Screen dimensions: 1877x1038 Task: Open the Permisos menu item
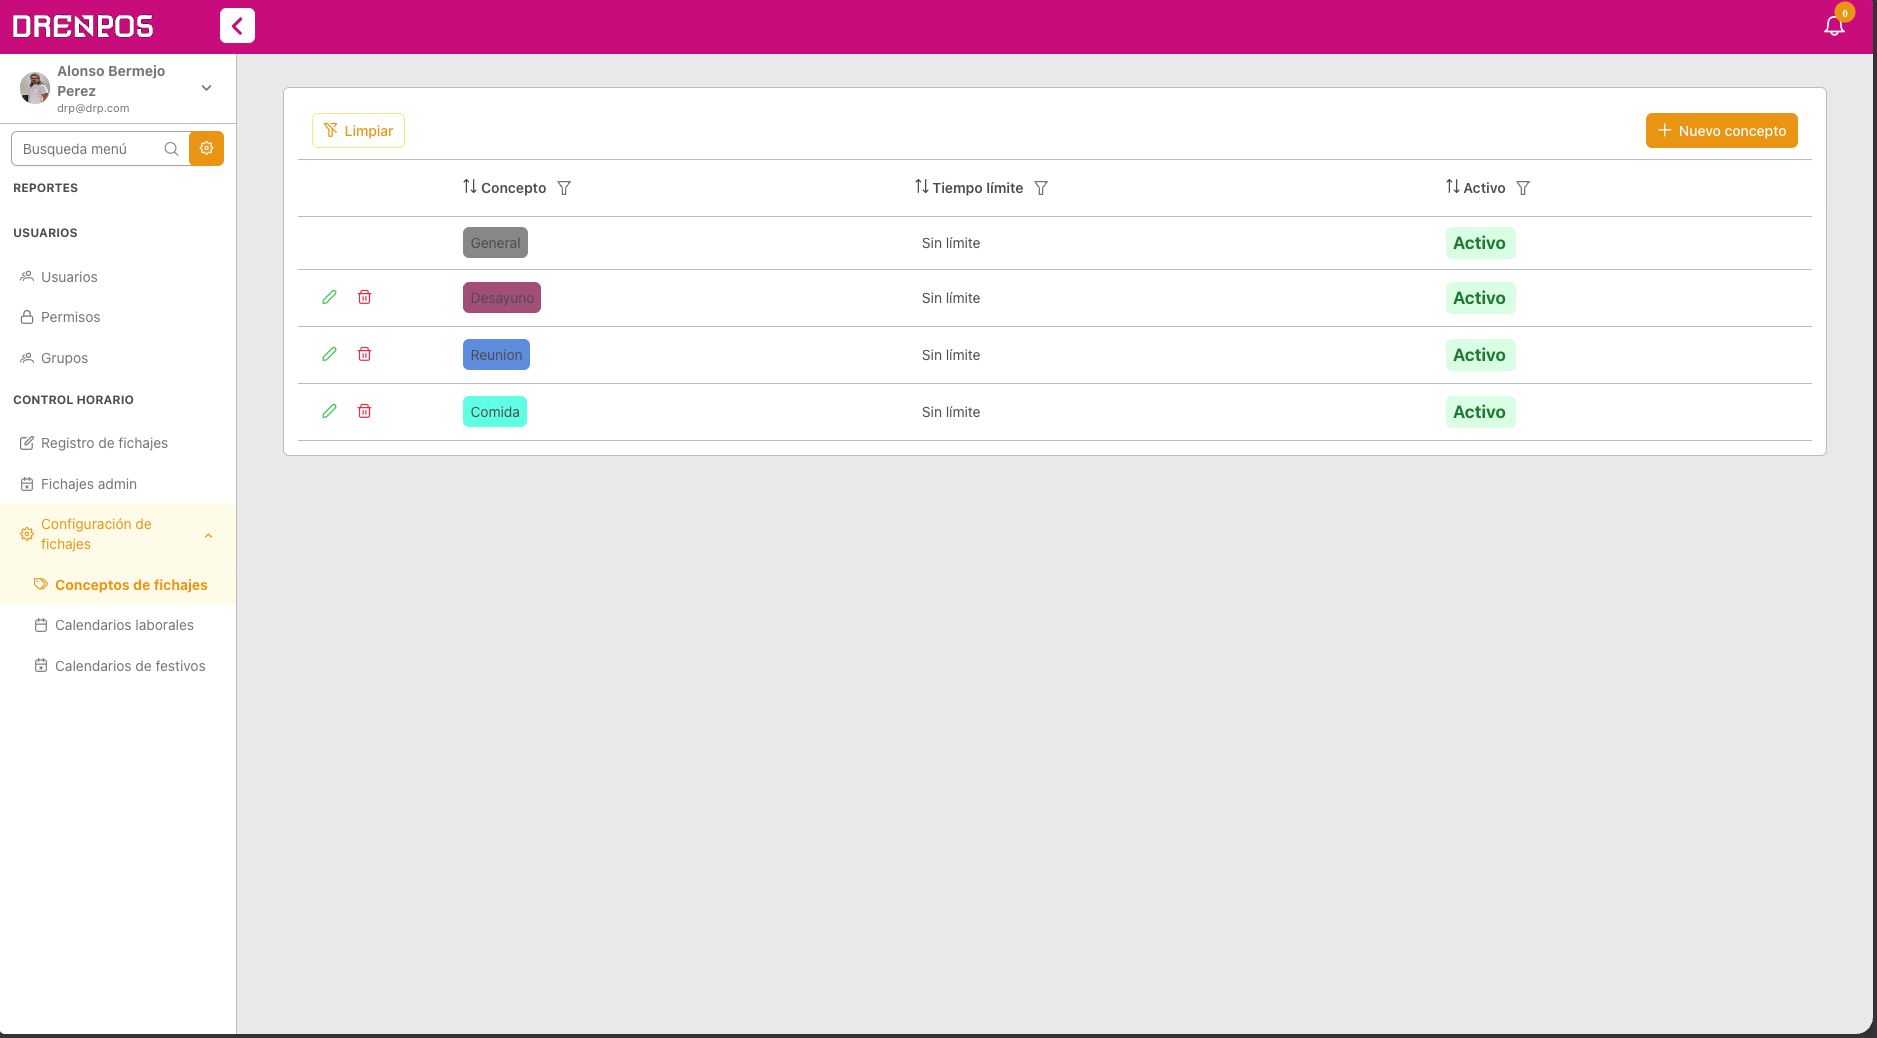[x=118, y=317]
